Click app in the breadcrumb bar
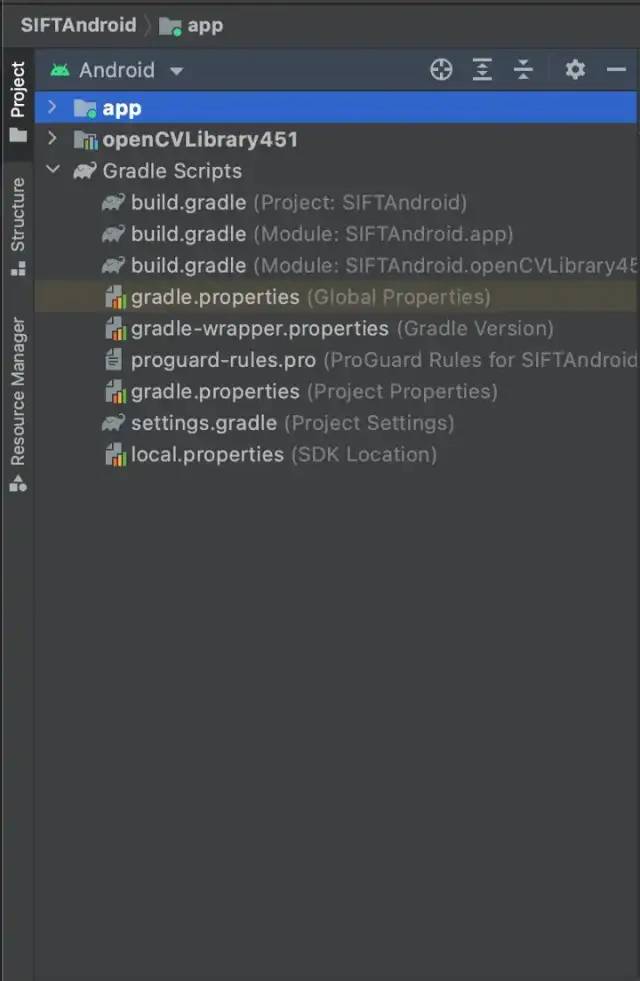 click(205, 25)
